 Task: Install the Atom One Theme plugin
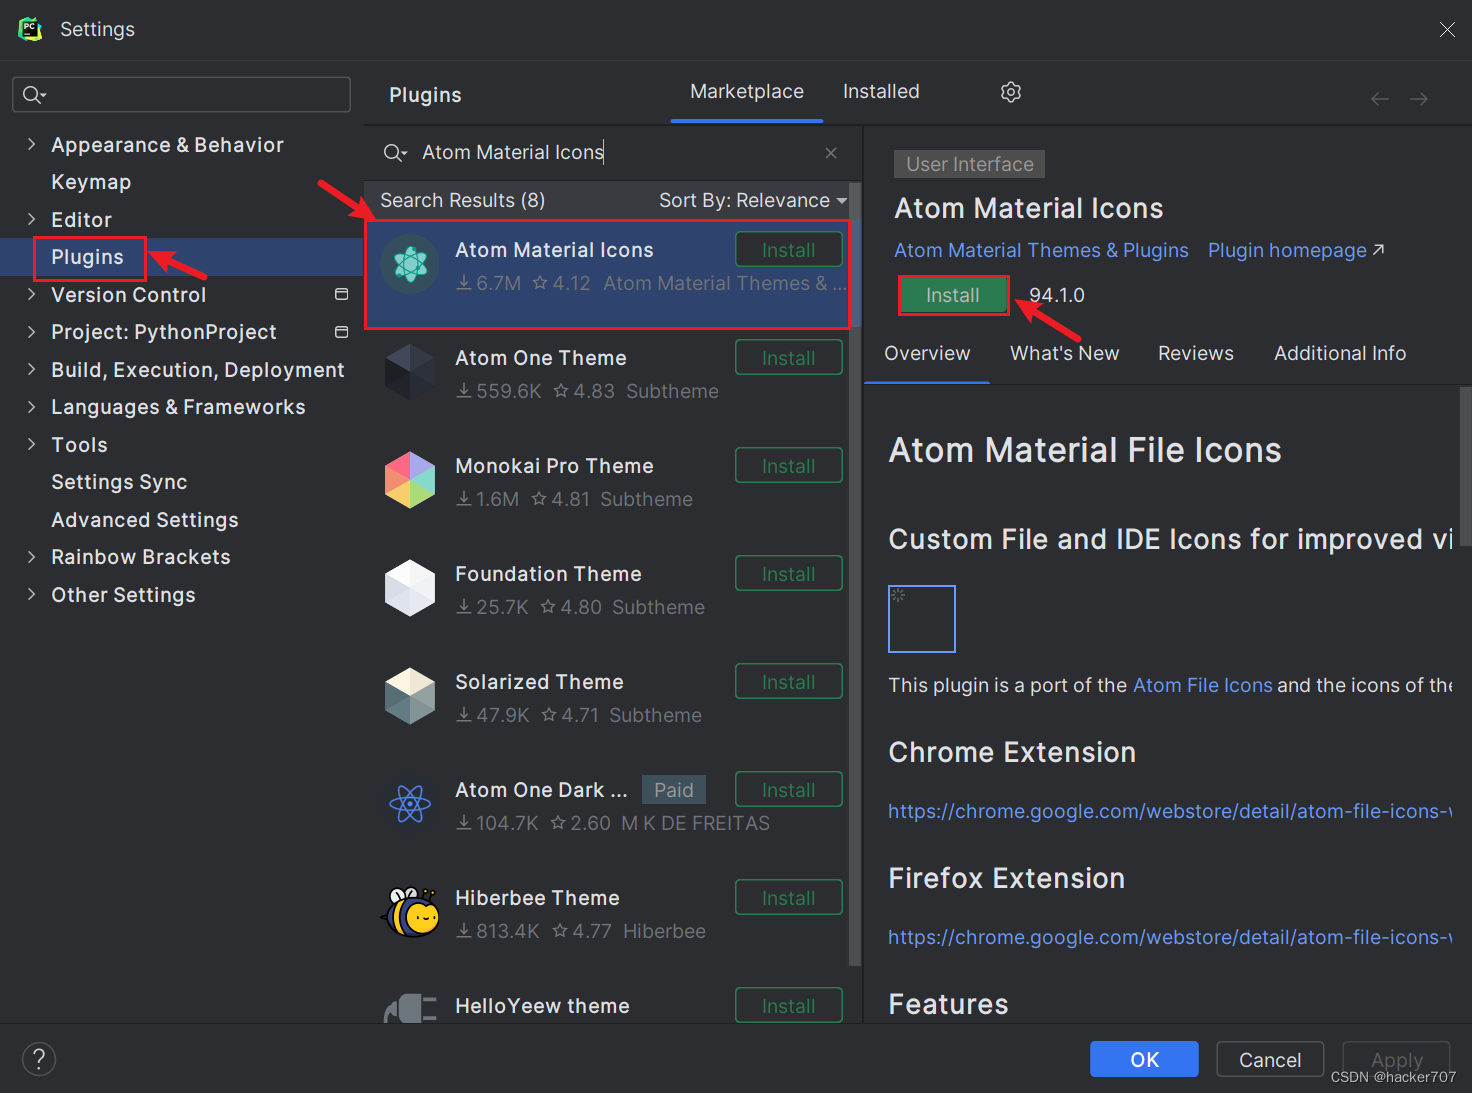789,358
